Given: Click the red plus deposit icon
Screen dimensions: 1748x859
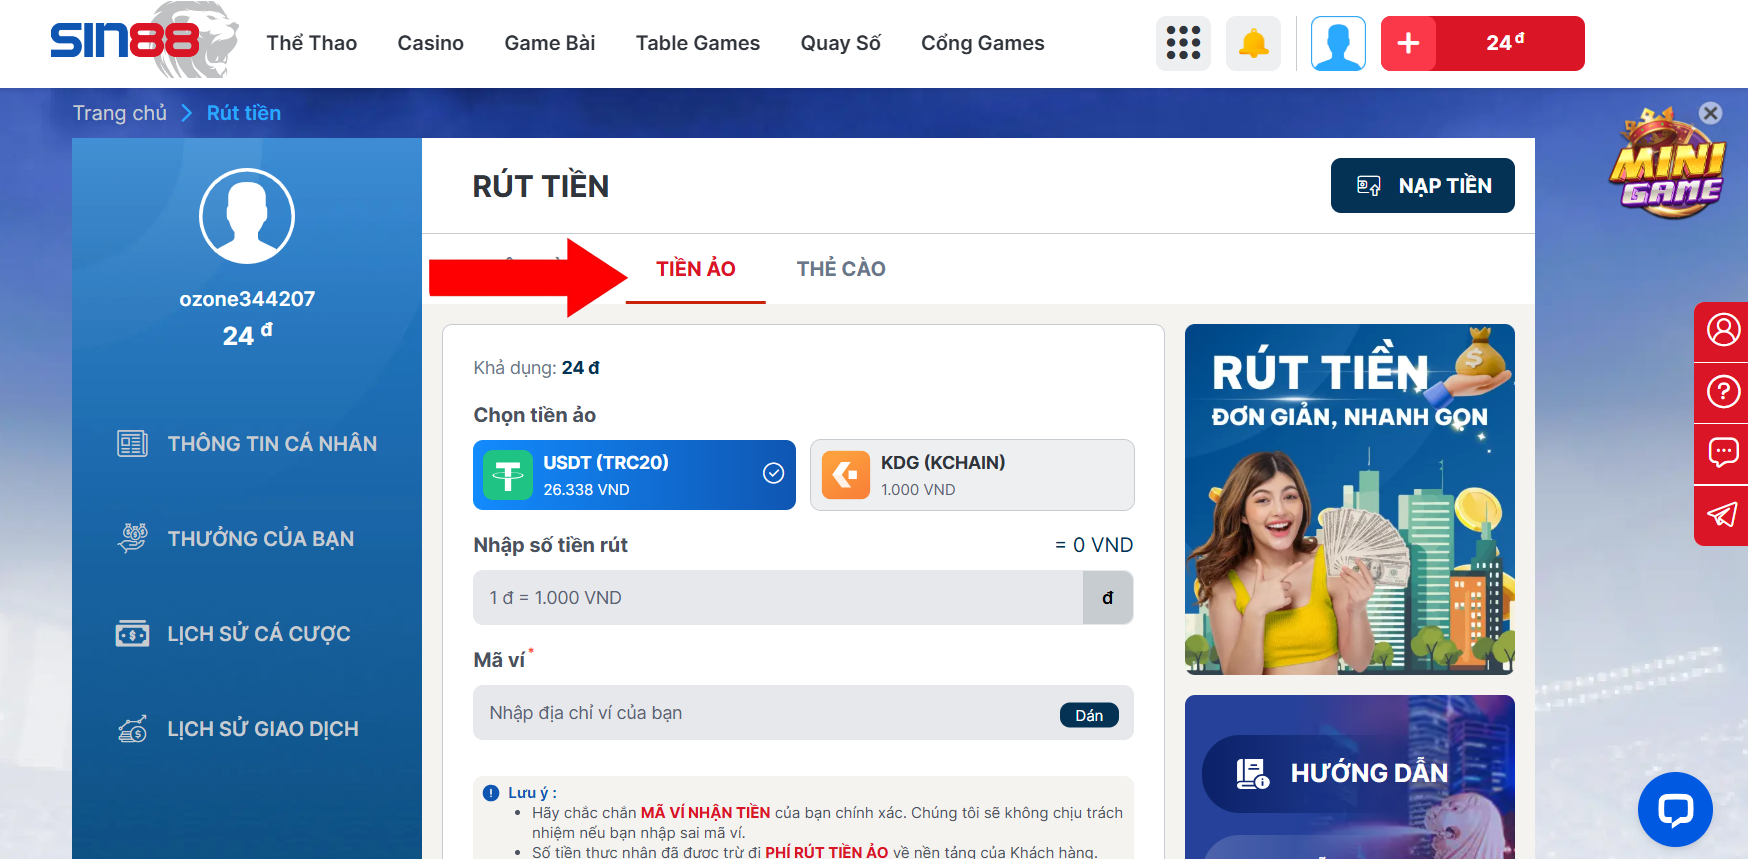Looking at the screenshot, I should (1408, 43).
